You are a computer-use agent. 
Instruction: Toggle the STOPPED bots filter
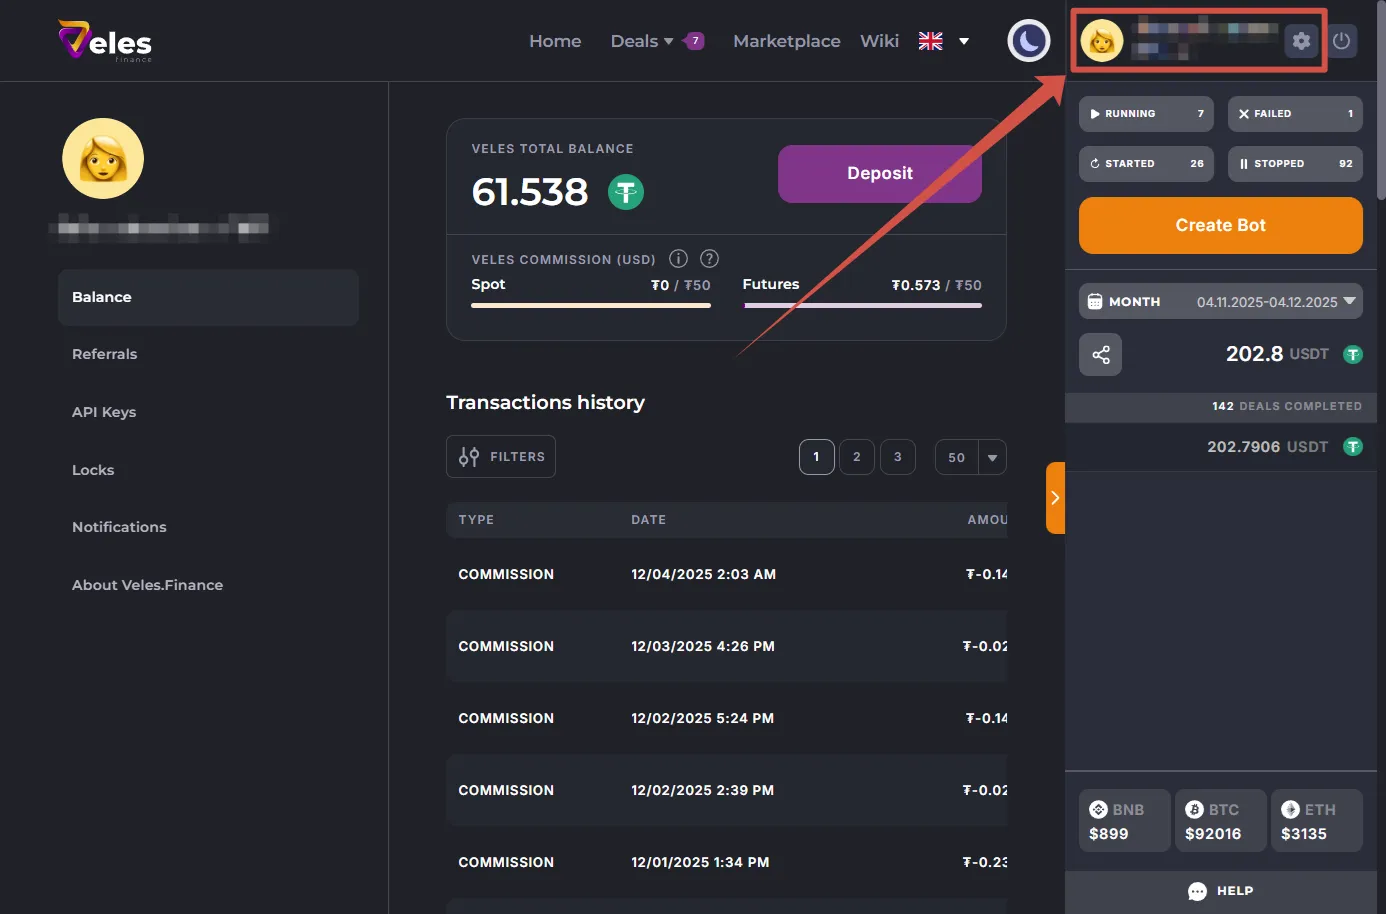(1294, 164)
